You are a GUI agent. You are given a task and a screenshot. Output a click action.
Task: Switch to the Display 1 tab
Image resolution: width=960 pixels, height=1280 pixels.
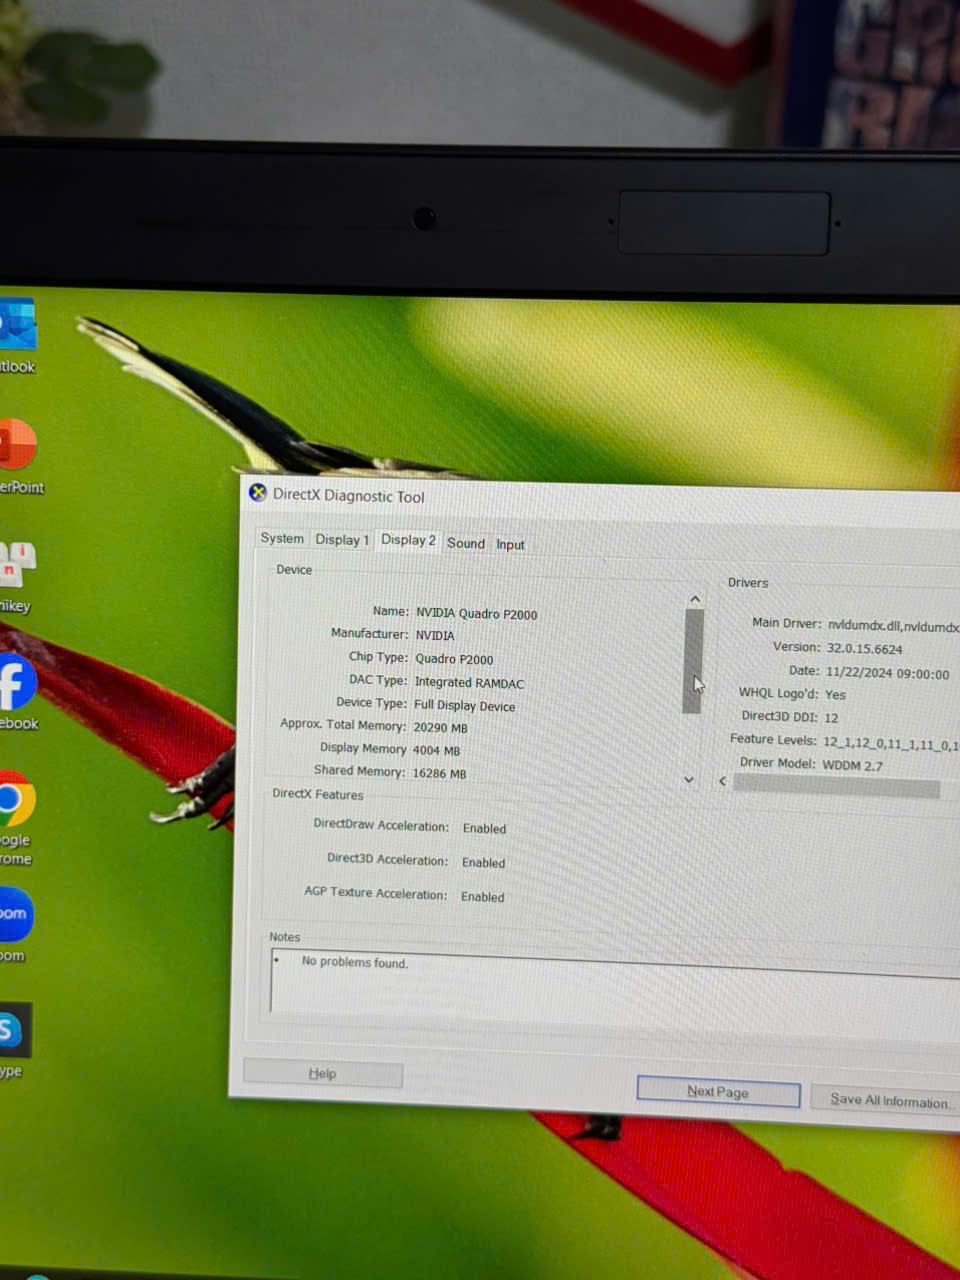[x=342, y=540]
